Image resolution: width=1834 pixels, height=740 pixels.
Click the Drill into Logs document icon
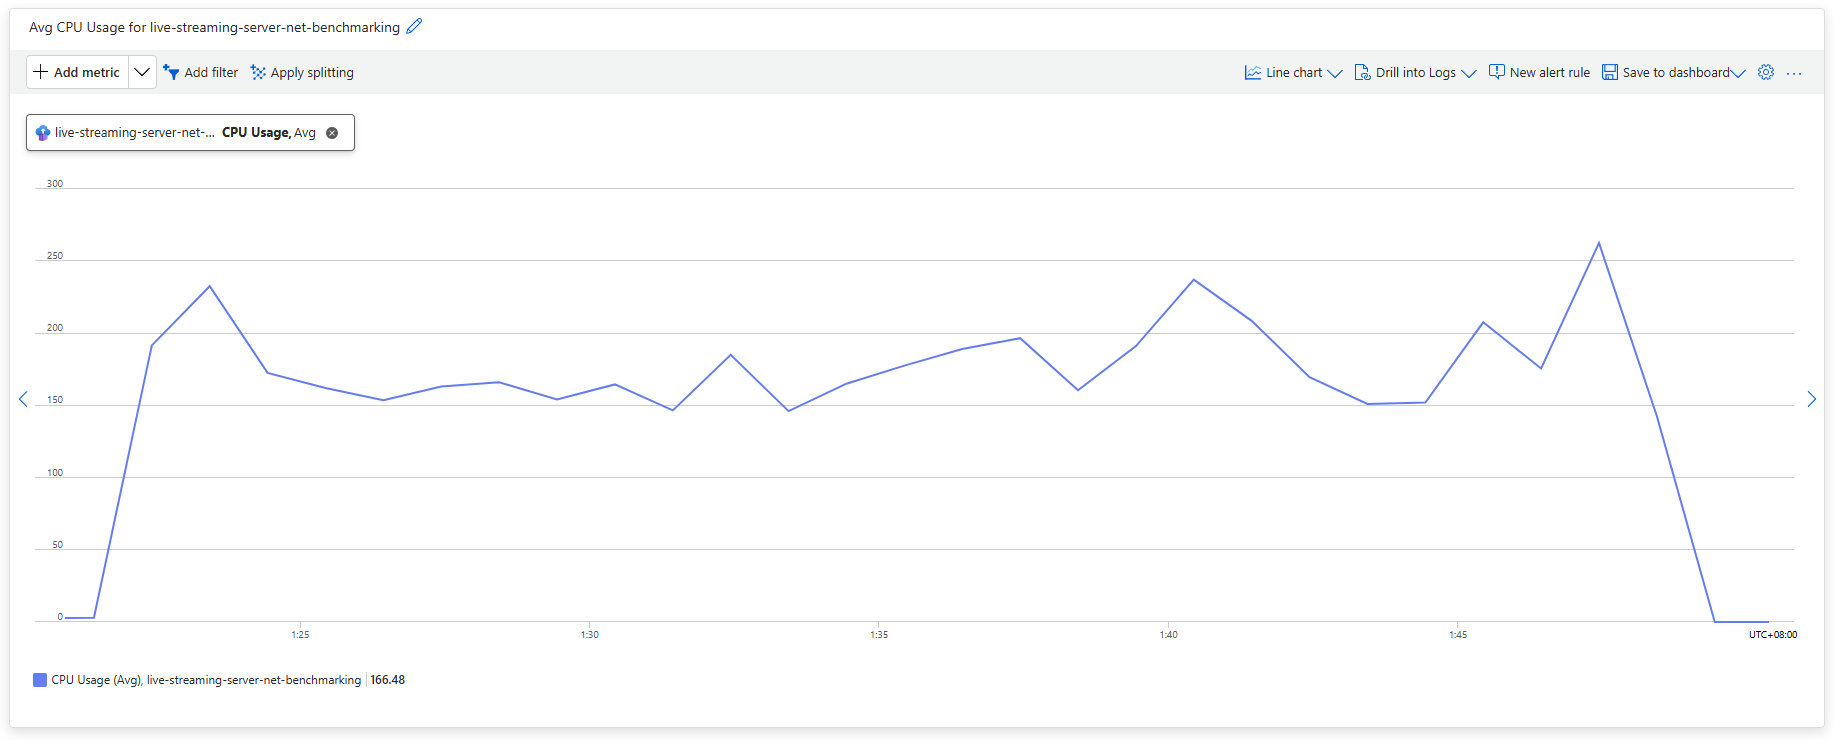1362,72
